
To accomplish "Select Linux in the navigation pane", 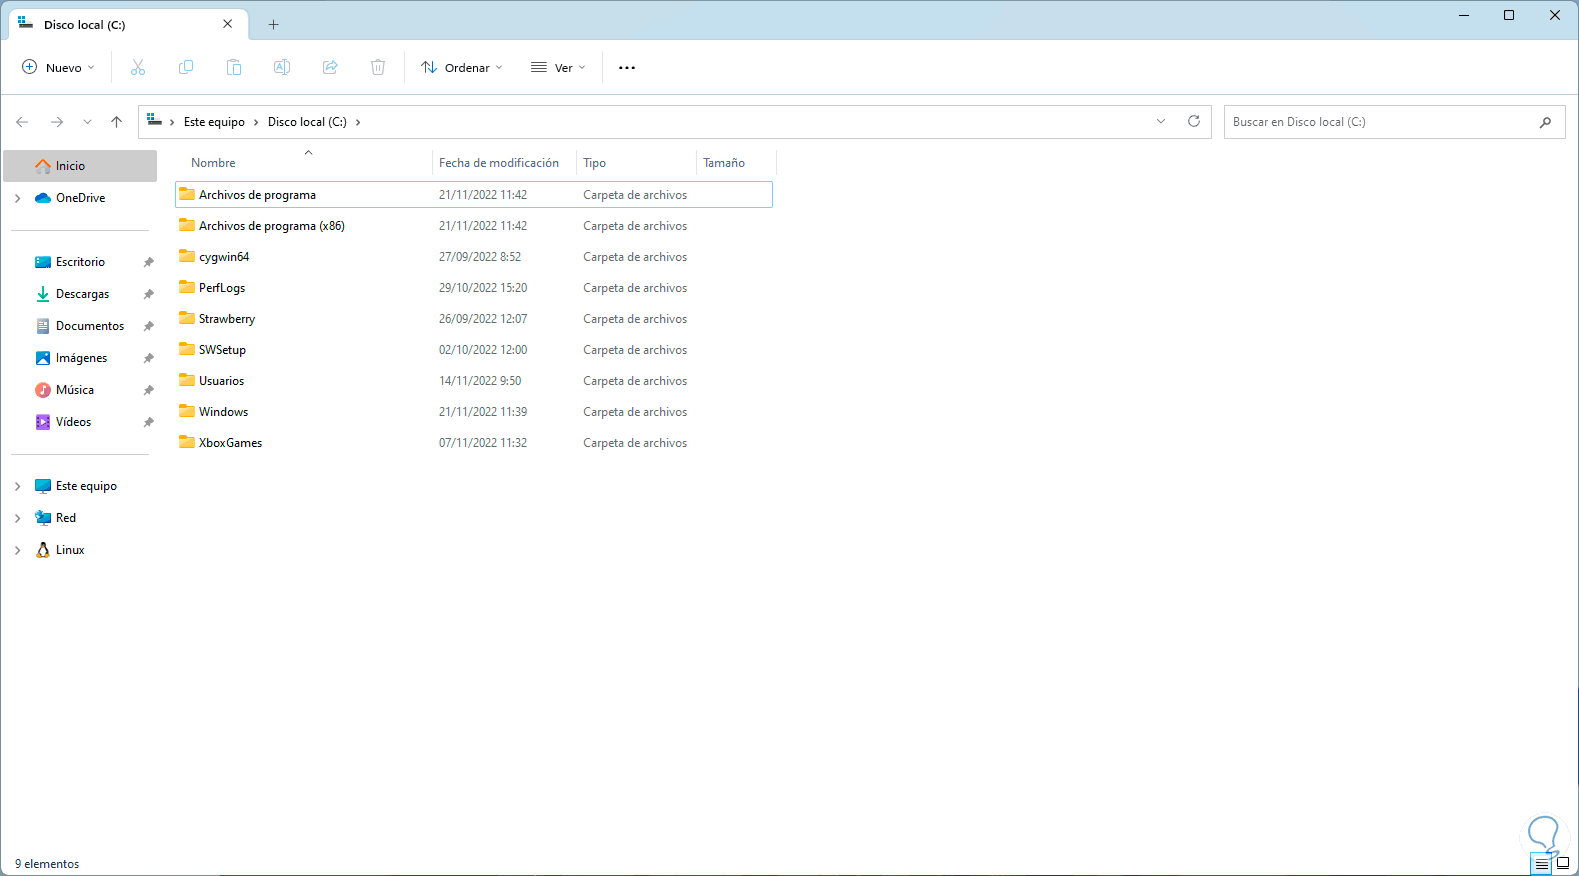I will pyautogui.click(x=70, y=550).
